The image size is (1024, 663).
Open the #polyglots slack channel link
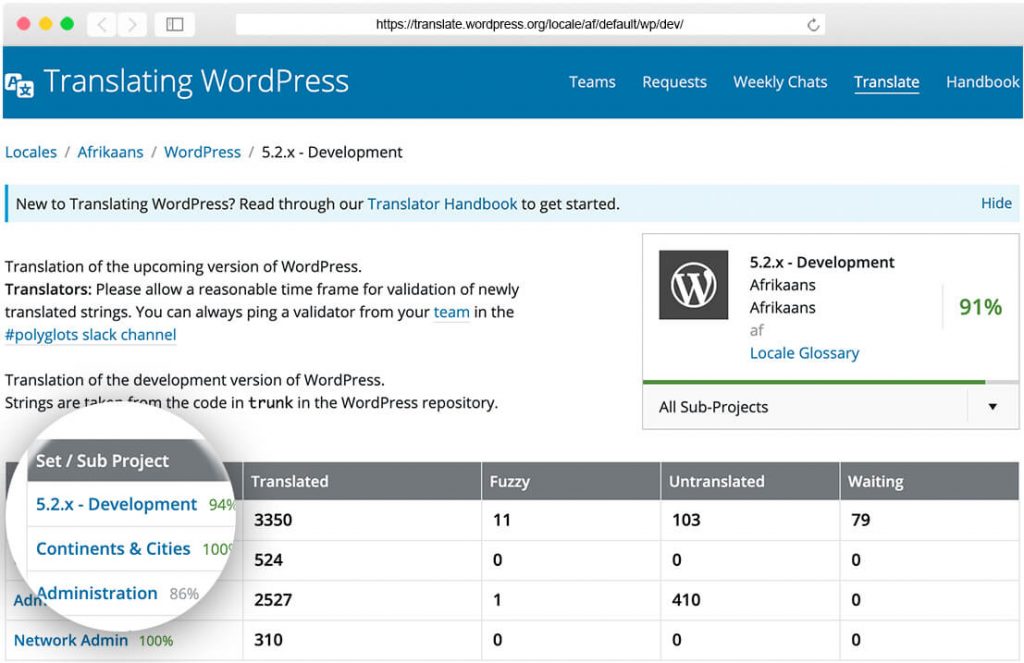point(90,335)
